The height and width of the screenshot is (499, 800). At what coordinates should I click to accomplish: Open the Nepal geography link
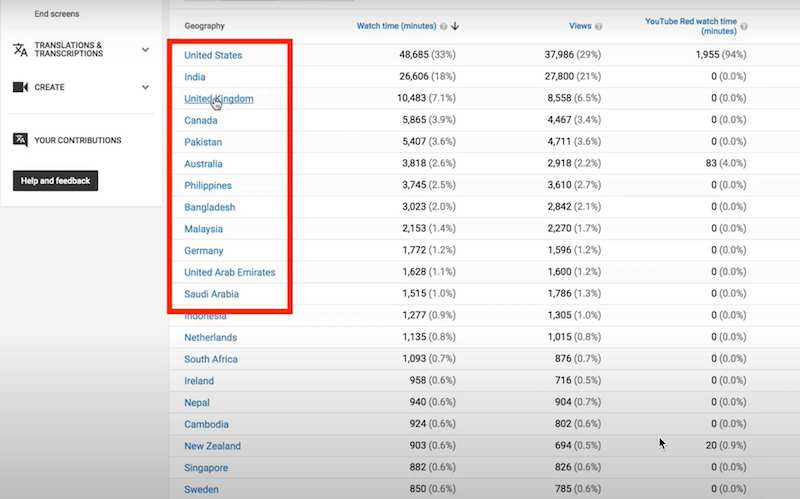196,403
